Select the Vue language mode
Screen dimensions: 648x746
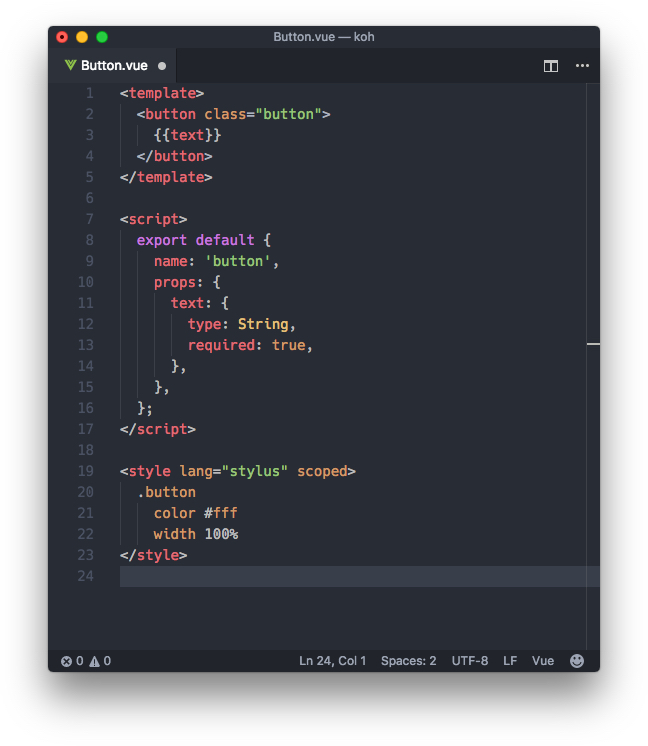coord(542,661)
